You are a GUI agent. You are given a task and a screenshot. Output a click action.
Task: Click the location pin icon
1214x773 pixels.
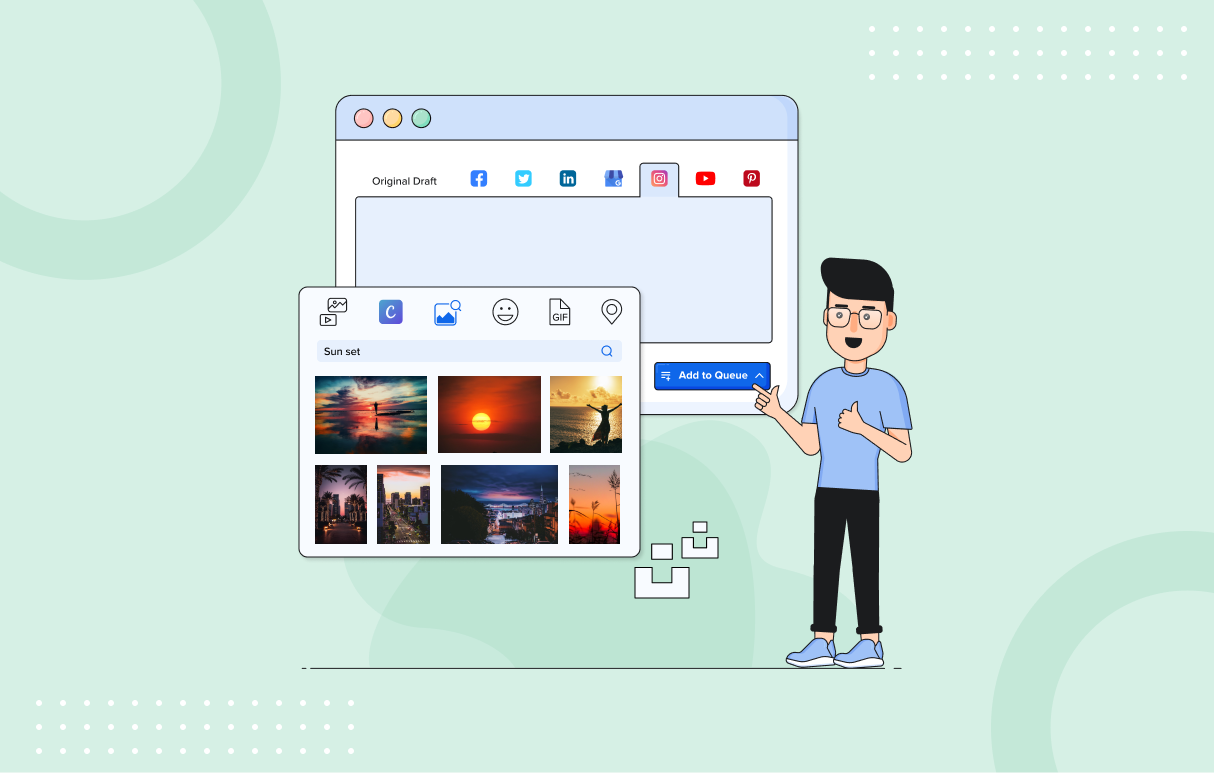(611, 312)
